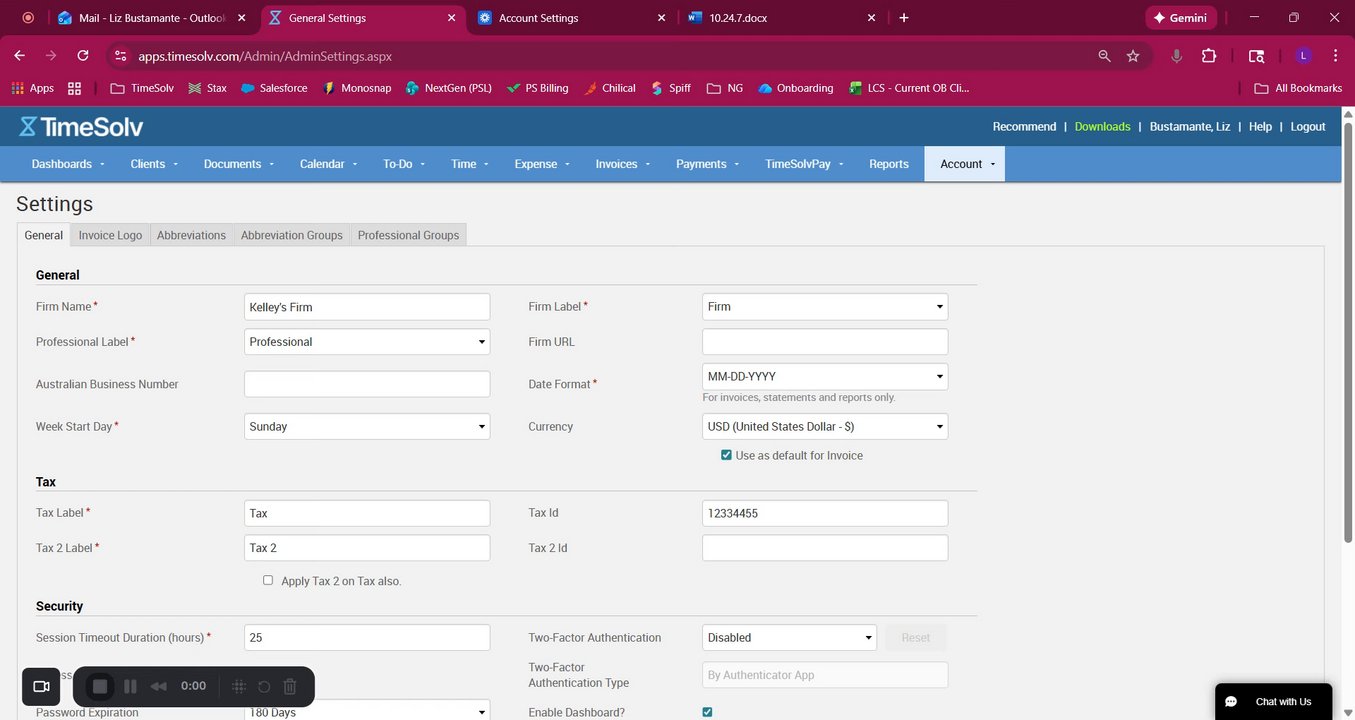Stop the screen recording
The image size is (1355, 720).
point(100,686)
